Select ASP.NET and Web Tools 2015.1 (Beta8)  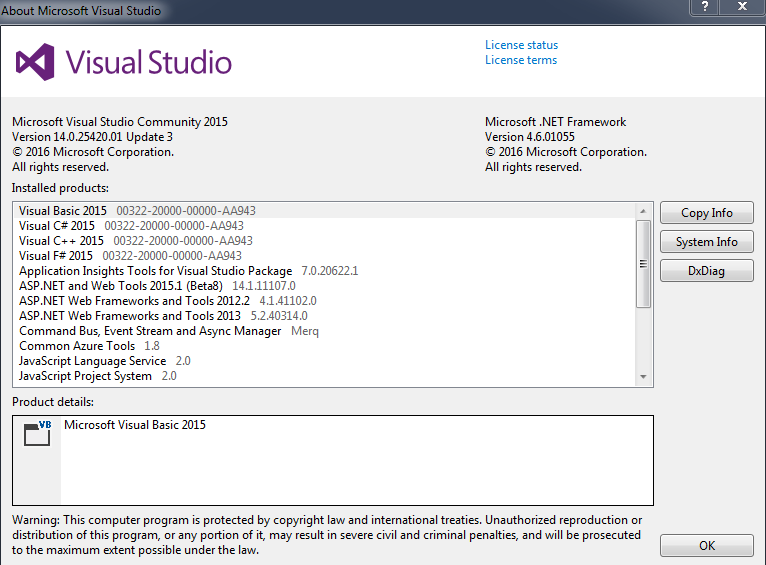pyautogui.click(x=324, y=286)
